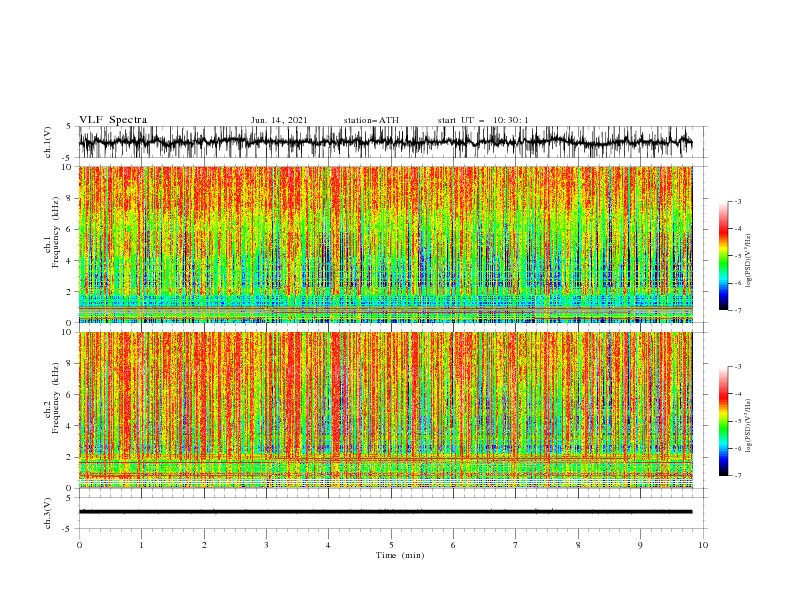This screenshot has width=792, height=612.
Task: Click the 'station=ATH' label
Action: 371,120
